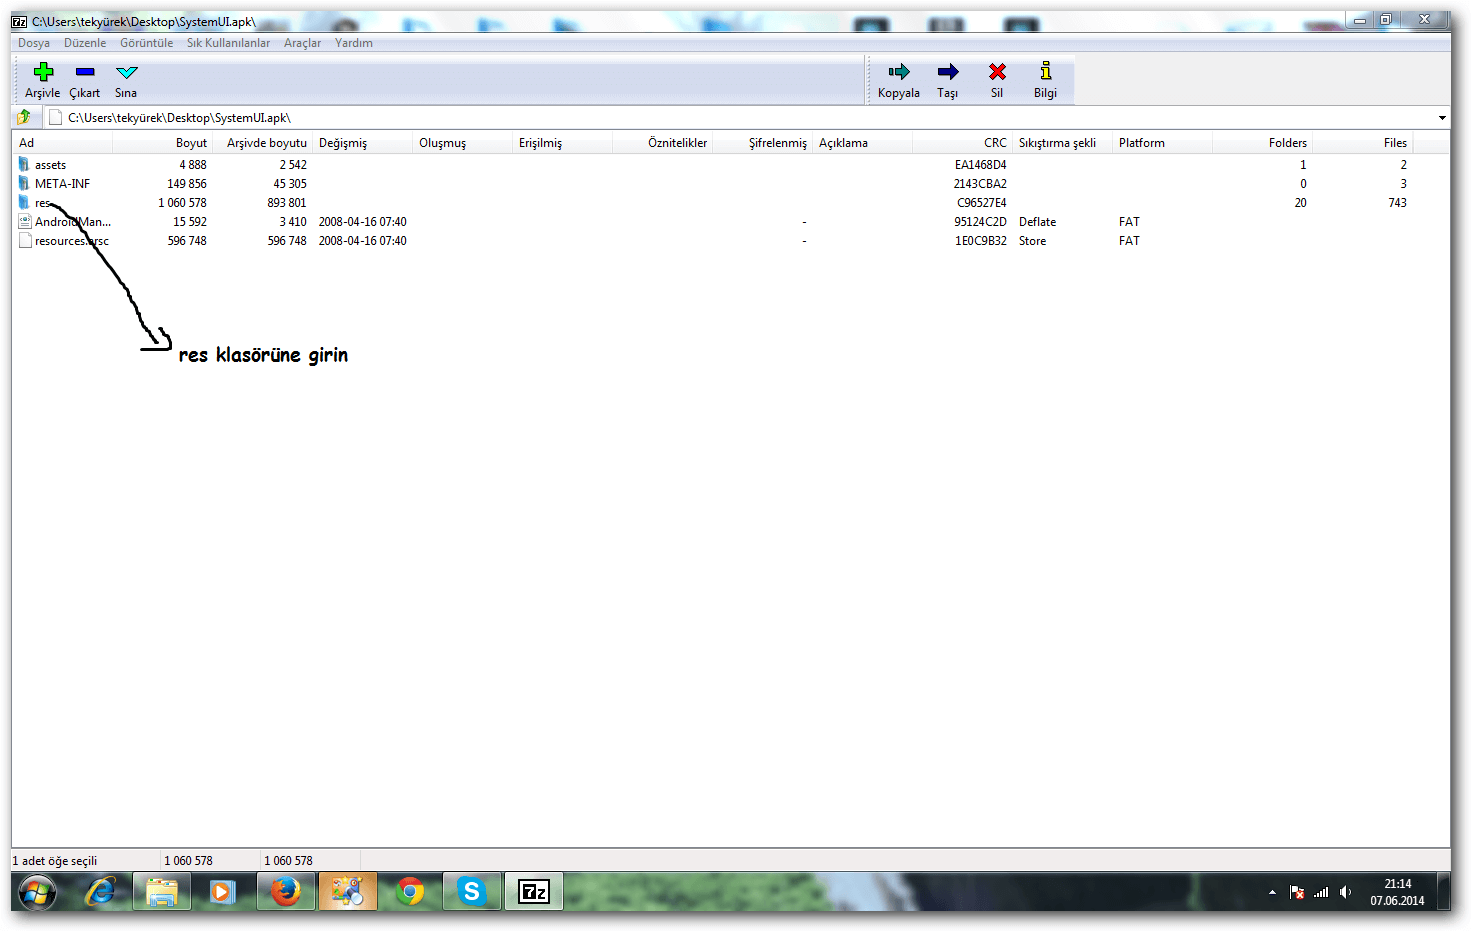Sort by the Boyut column header
1471x931 pixels.
pyautogui.click(x=162, y=143)
